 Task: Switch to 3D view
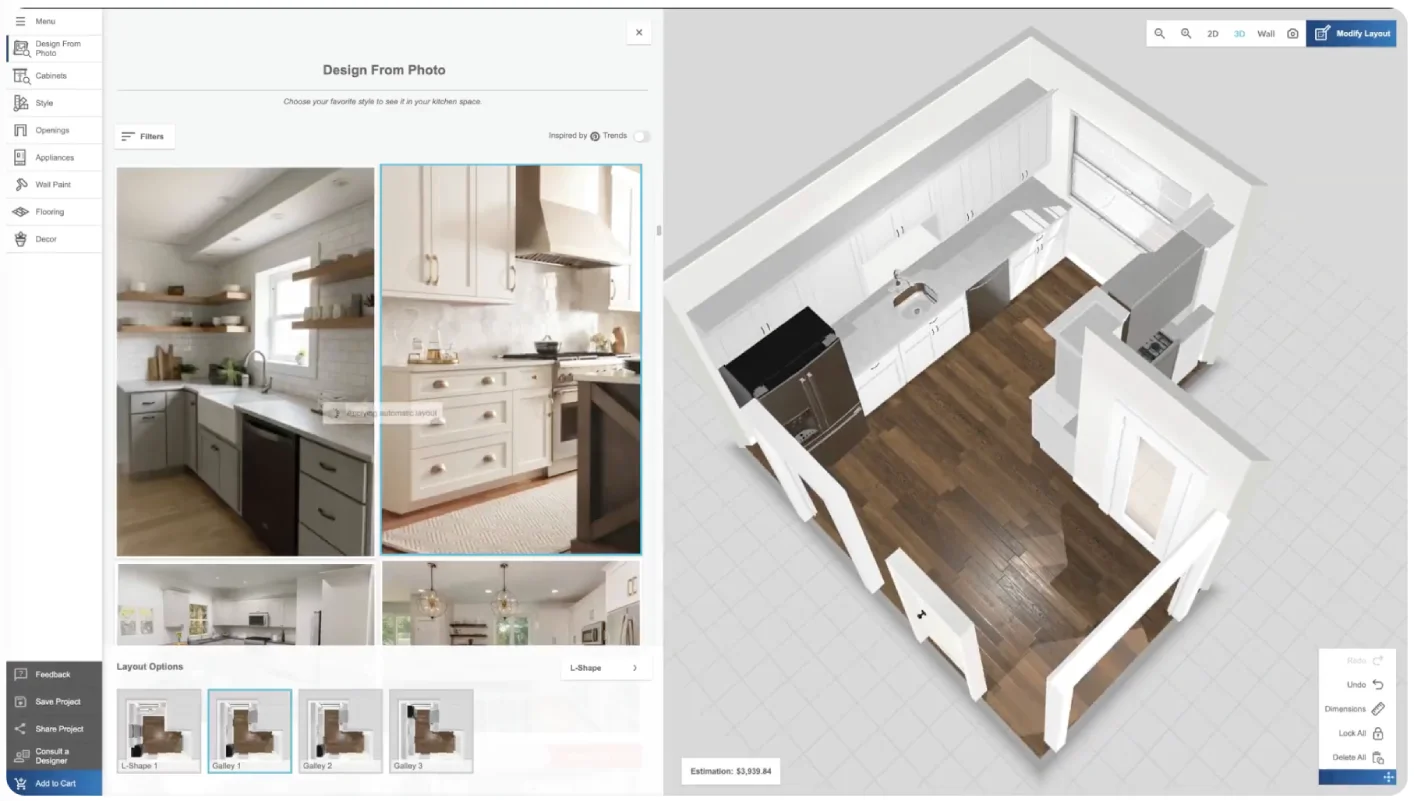[1239, 34]
